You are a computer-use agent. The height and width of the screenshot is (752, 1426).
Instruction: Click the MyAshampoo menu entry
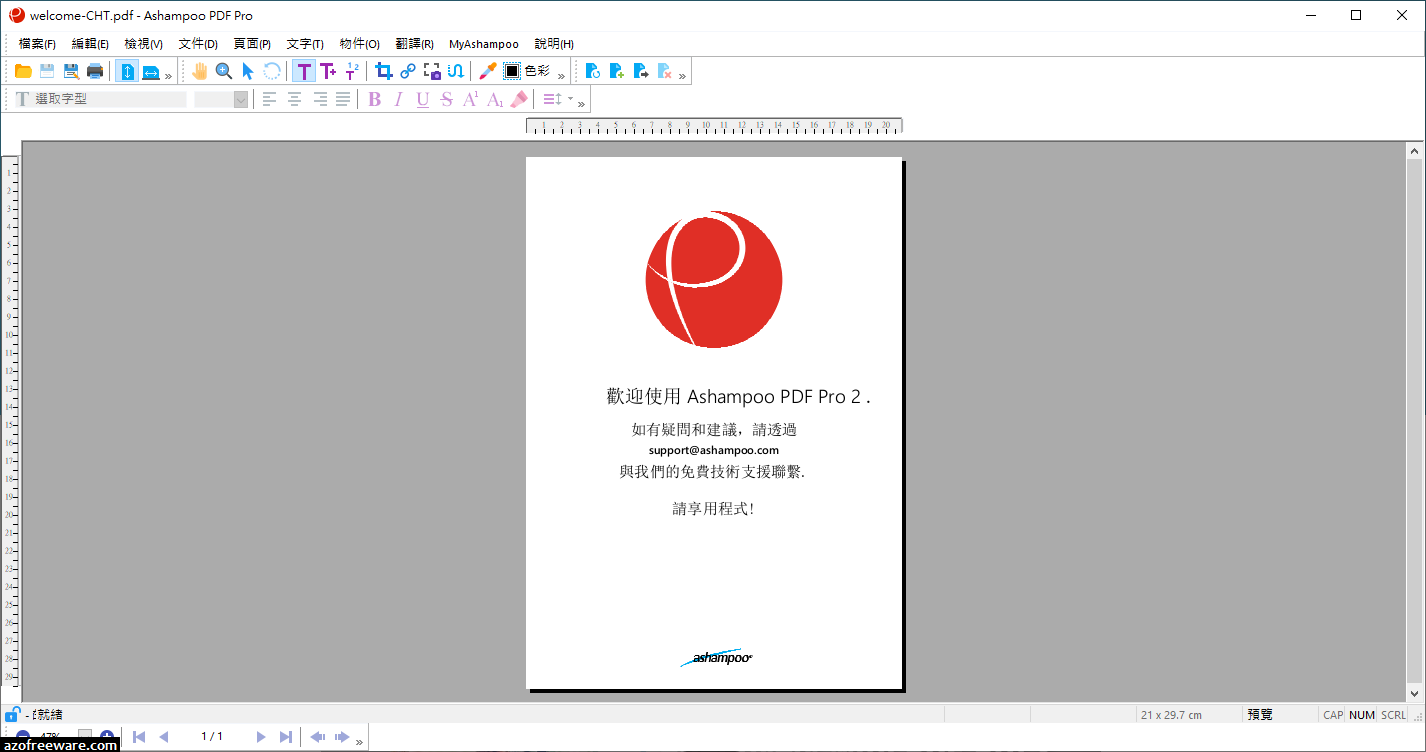[483, 43]
